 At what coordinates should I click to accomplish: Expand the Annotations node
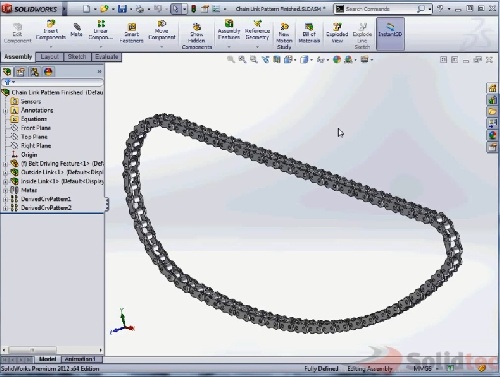click(5, 111)
